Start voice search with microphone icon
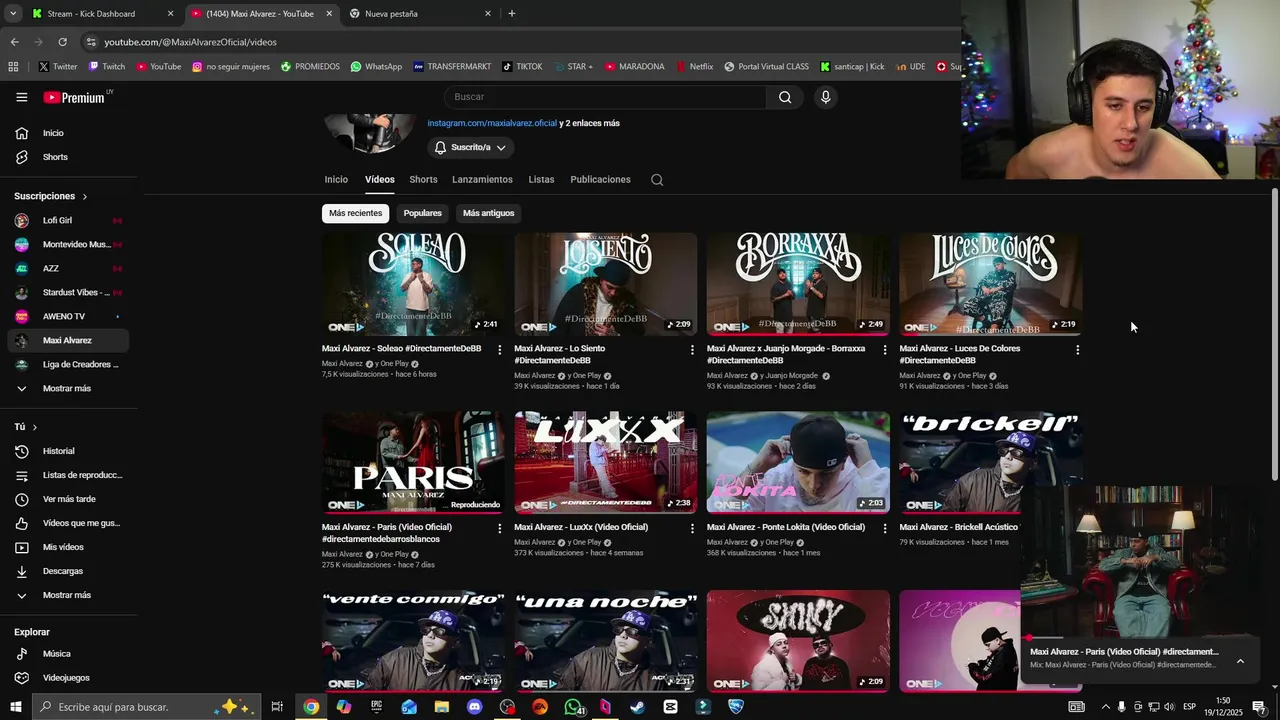The image size is (1280, 720). coord(825,97)
